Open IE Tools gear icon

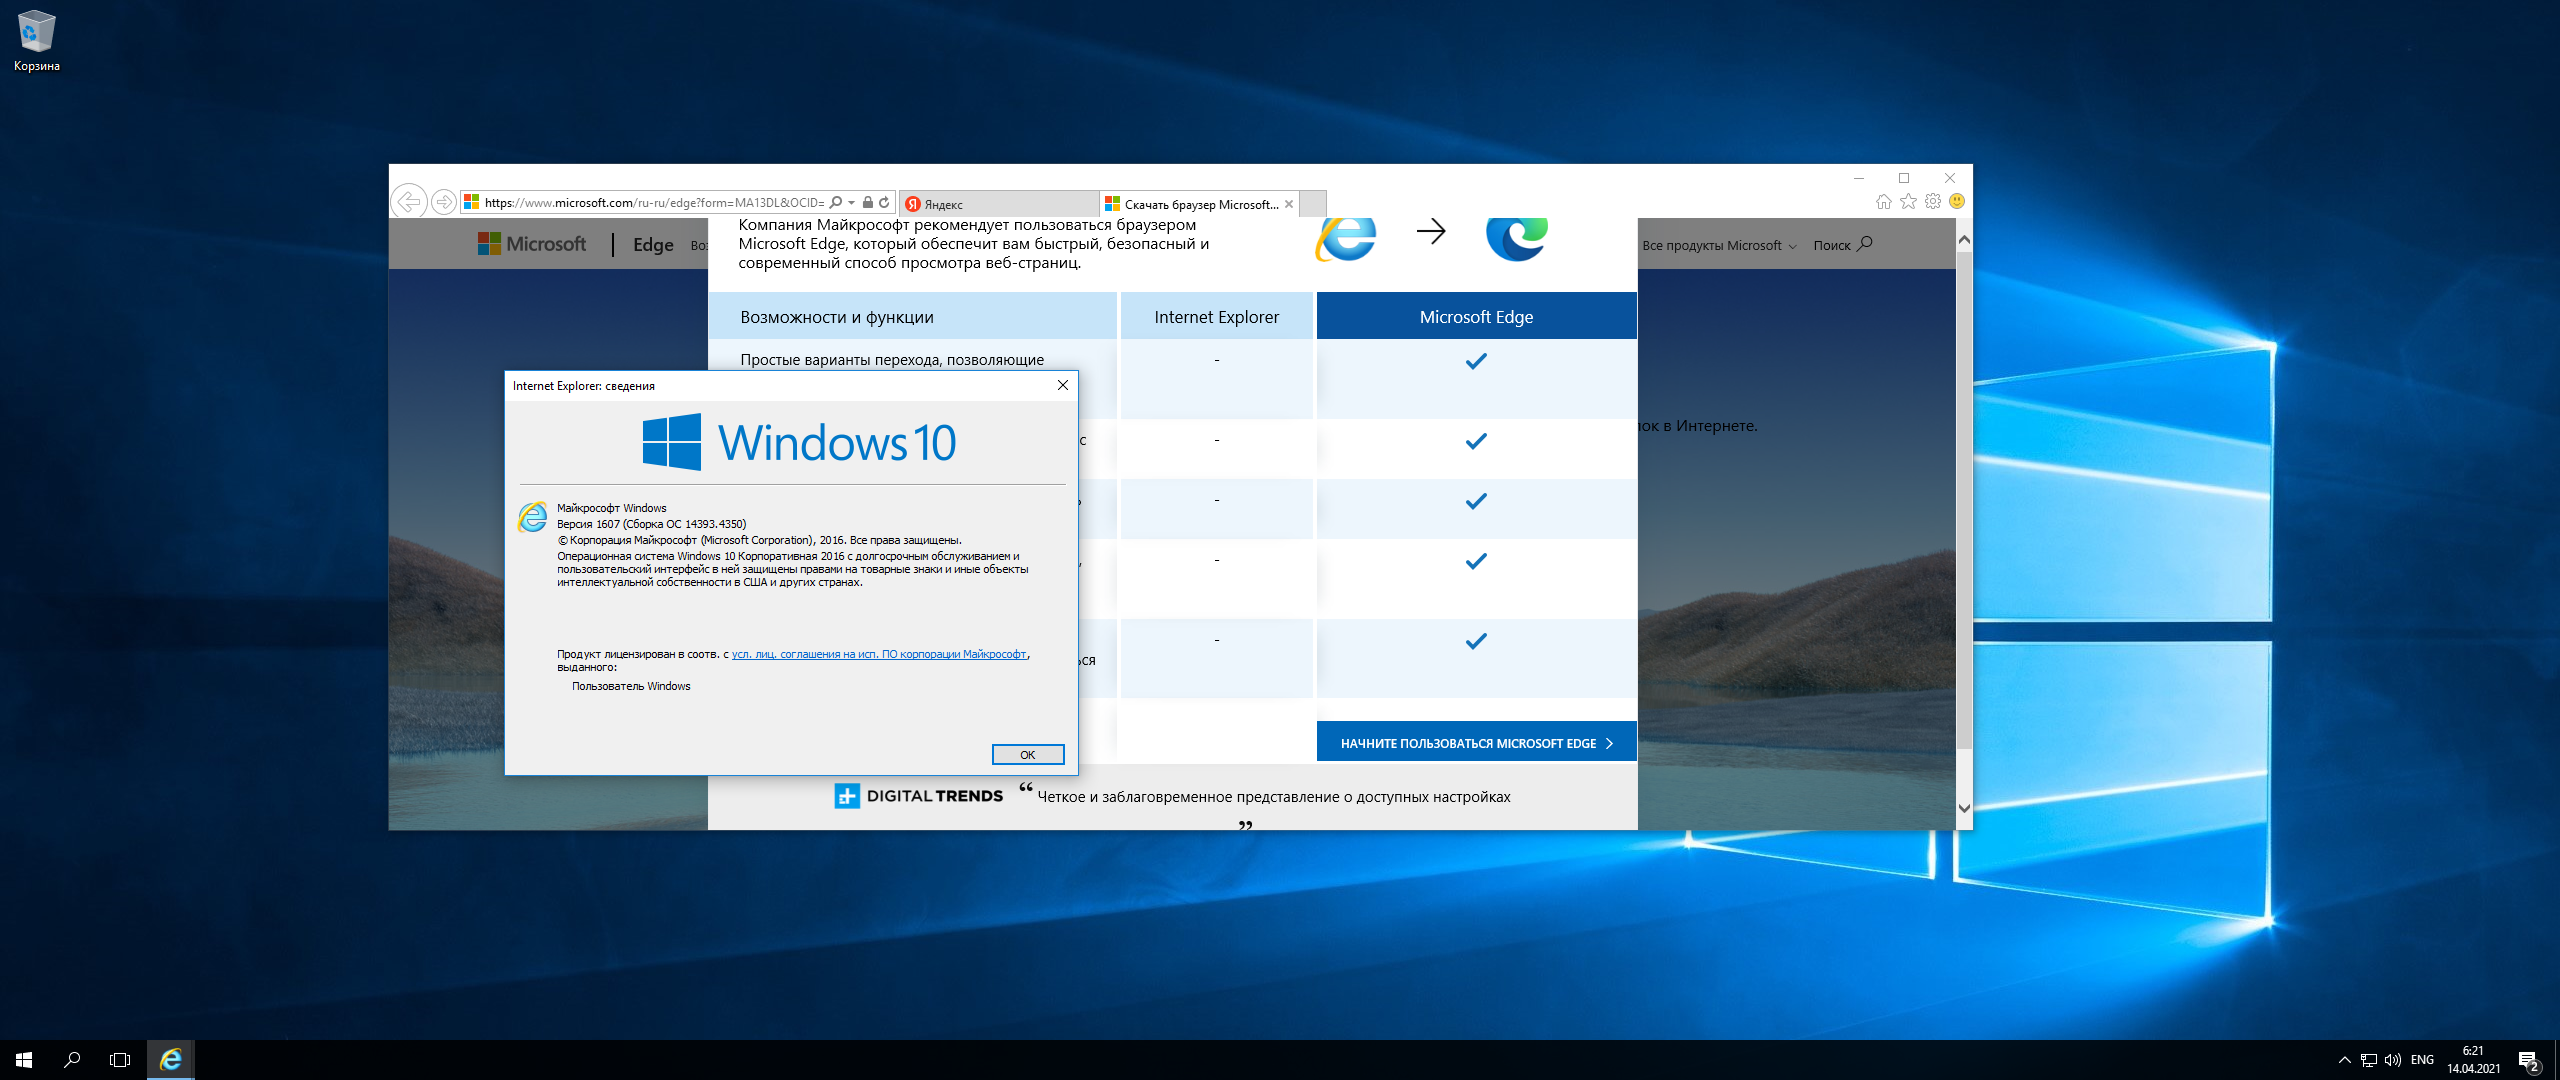click(x=1933, y=201)
